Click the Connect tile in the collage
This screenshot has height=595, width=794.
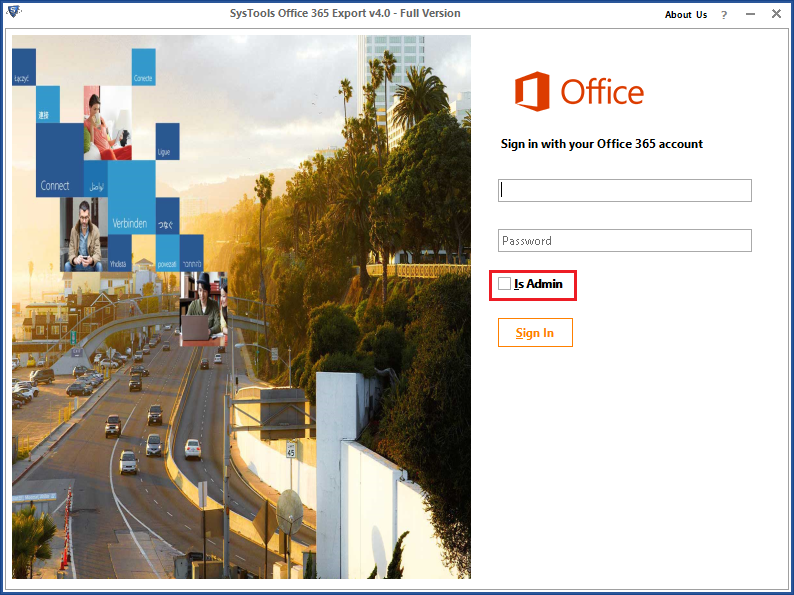60,160
